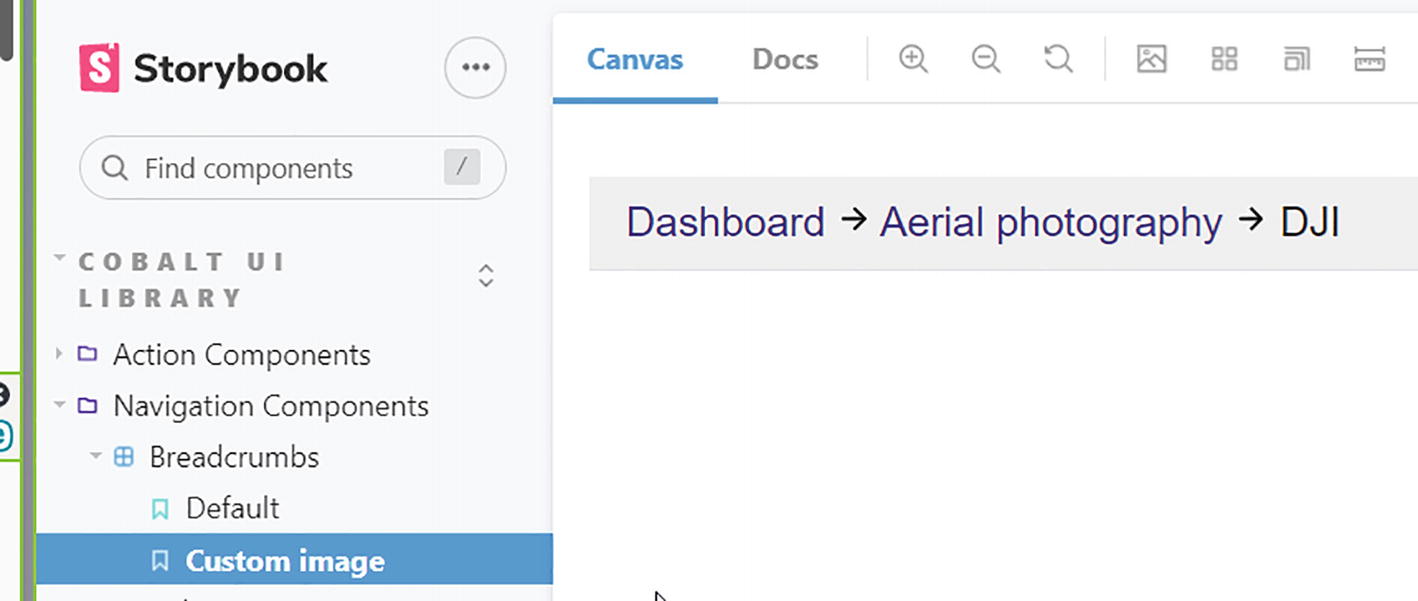
Task: Collapse the Breadcrumbs component item
Action: coord(234,457)
